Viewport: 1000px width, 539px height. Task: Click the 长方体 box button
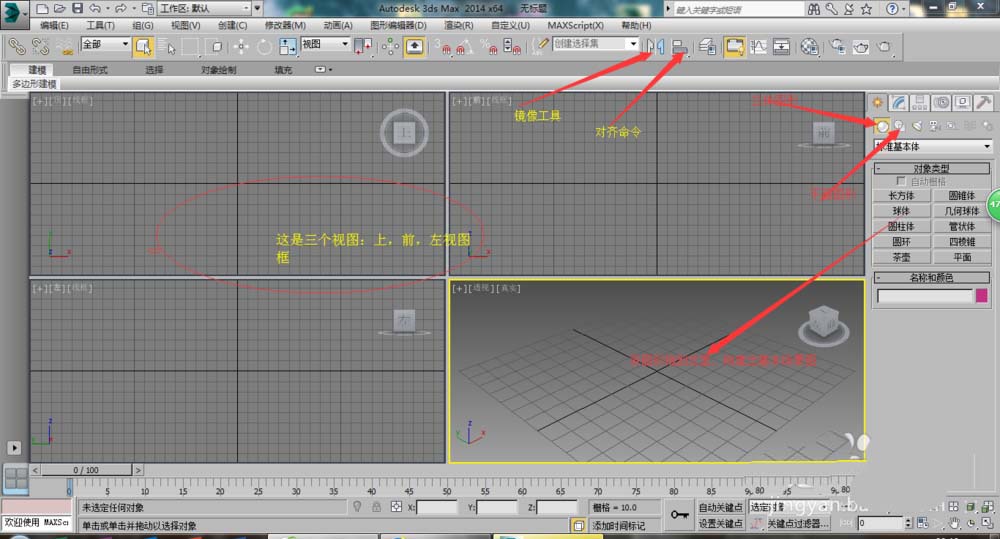tap(901, 196)
